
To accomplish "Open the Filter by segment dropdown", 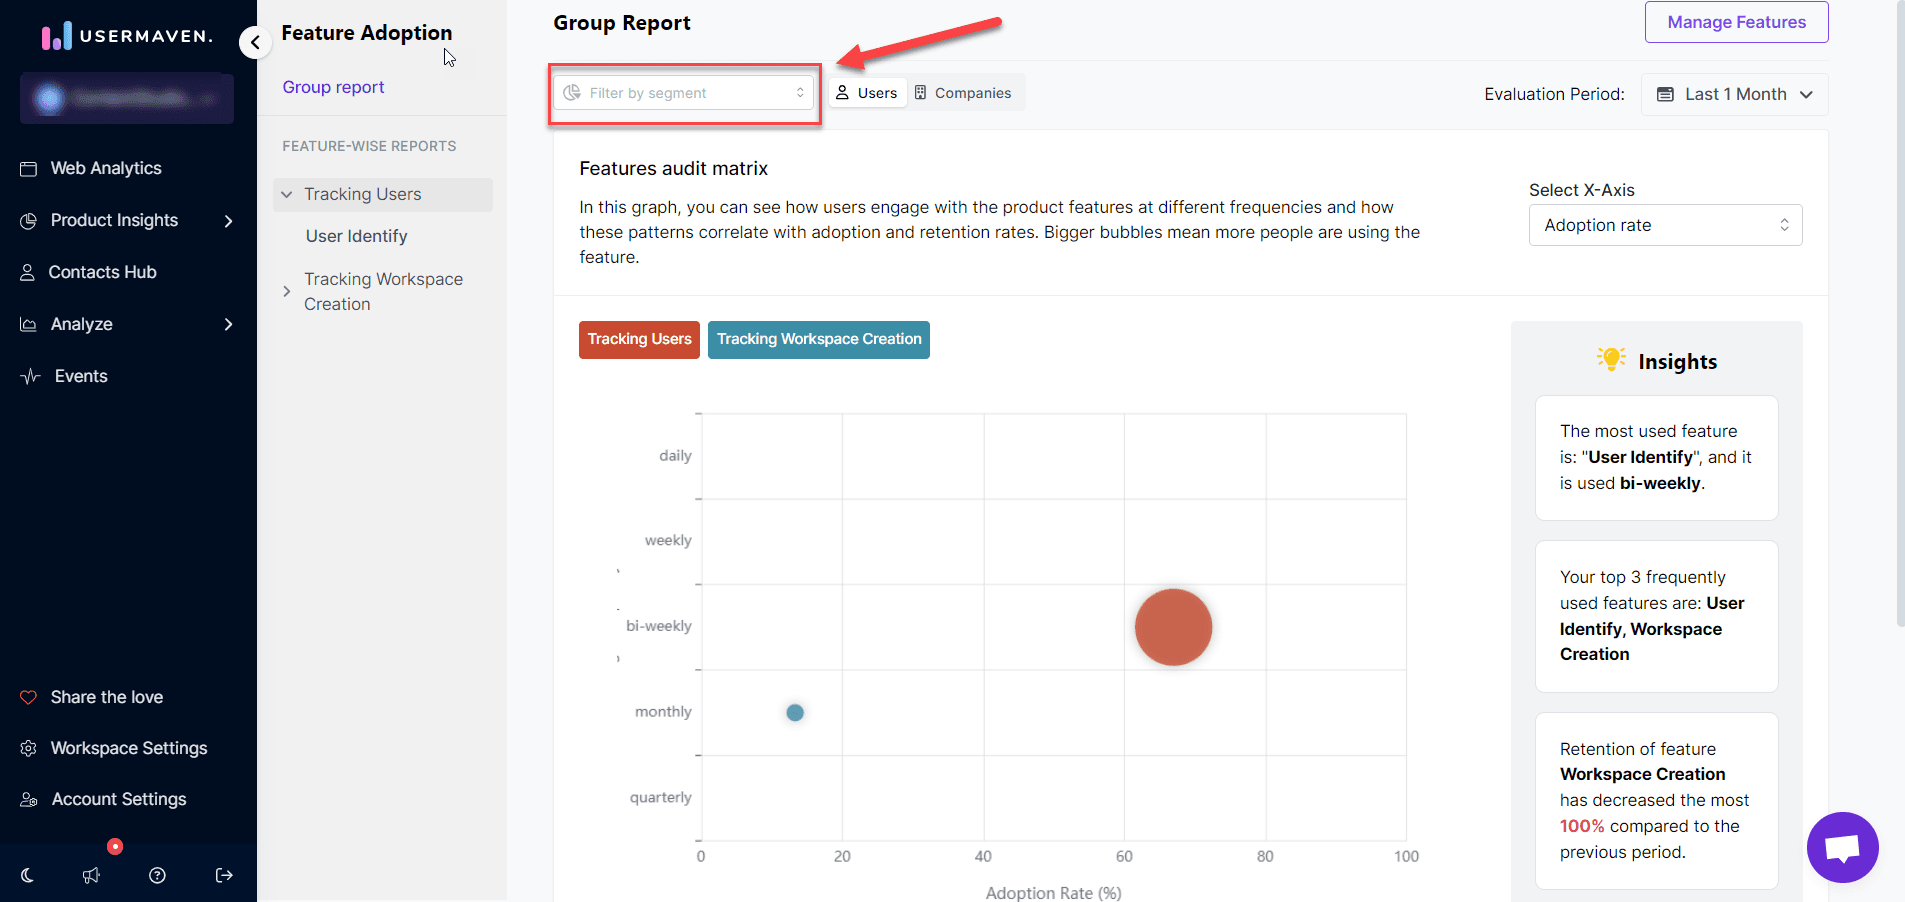I will (x=684, y=93).
